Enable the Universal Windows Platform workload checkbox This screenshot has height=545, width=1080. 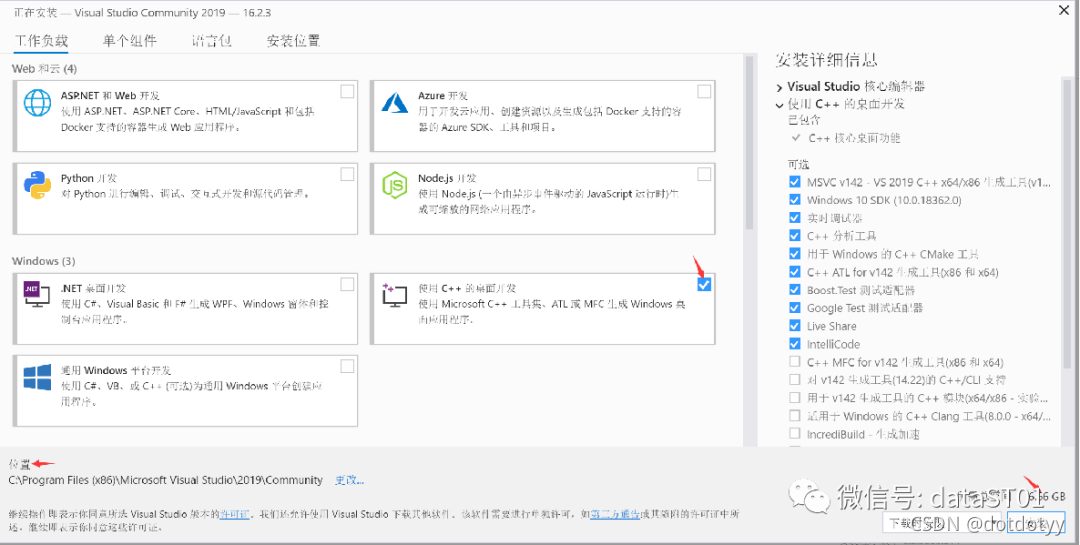(347, 366)
